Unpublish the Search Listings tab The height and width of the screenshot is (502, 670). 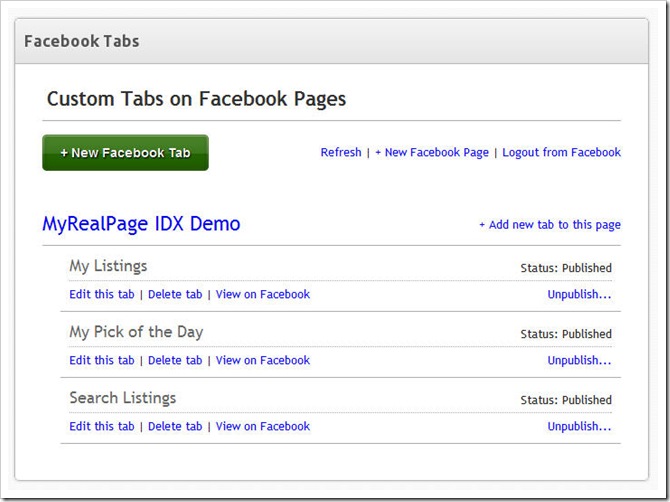[x=579, y=426]
